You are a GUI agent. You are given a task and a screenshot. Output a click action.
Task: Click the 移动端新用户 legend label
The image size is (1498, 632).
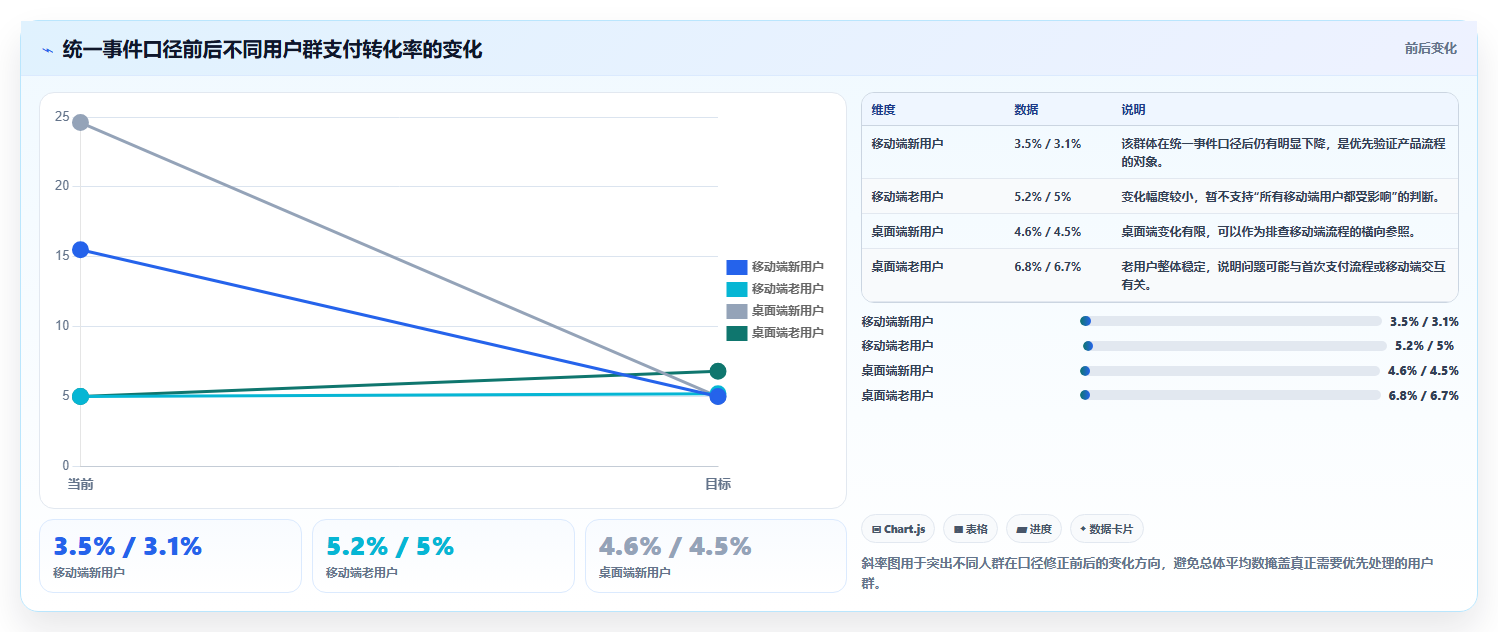click(x=788, y=267)
